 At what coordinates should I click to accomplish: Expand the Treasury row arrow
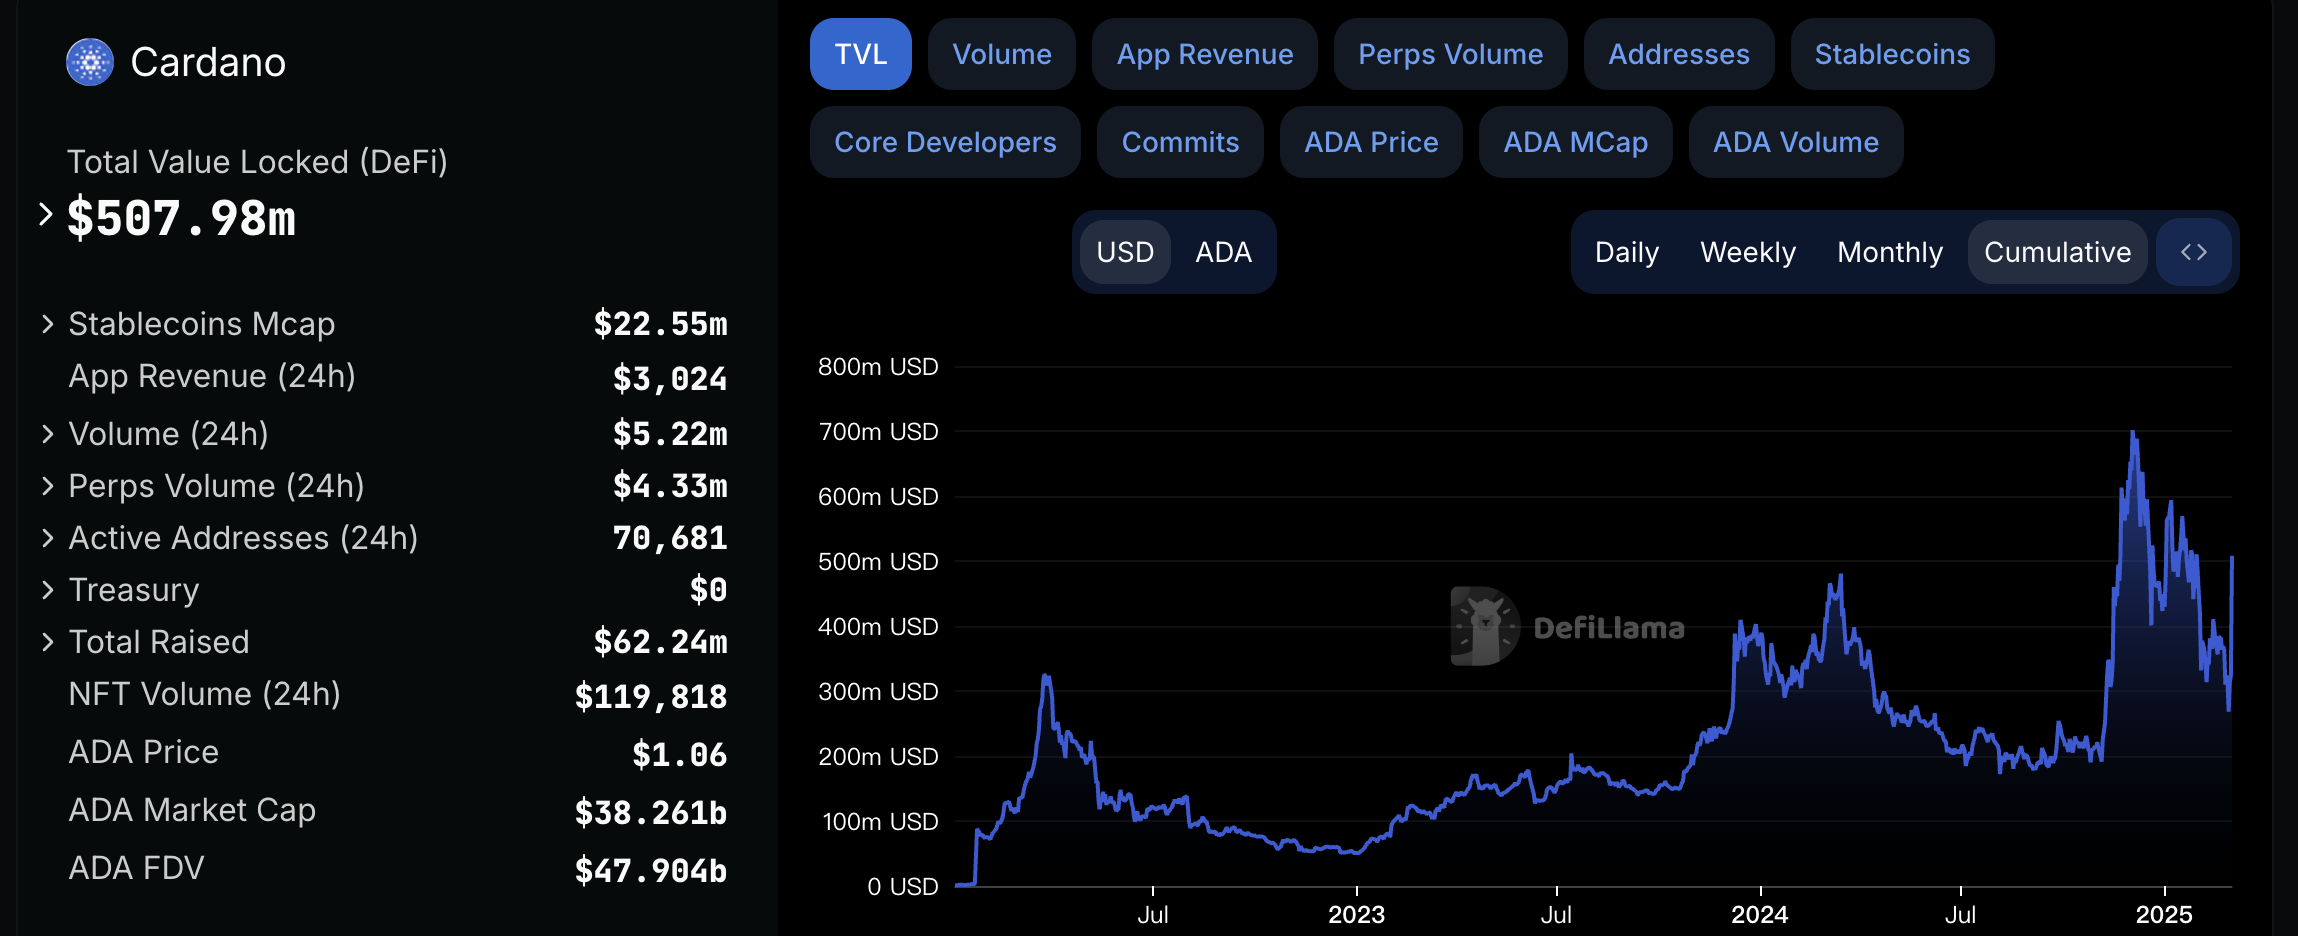[x=47, y=590]
